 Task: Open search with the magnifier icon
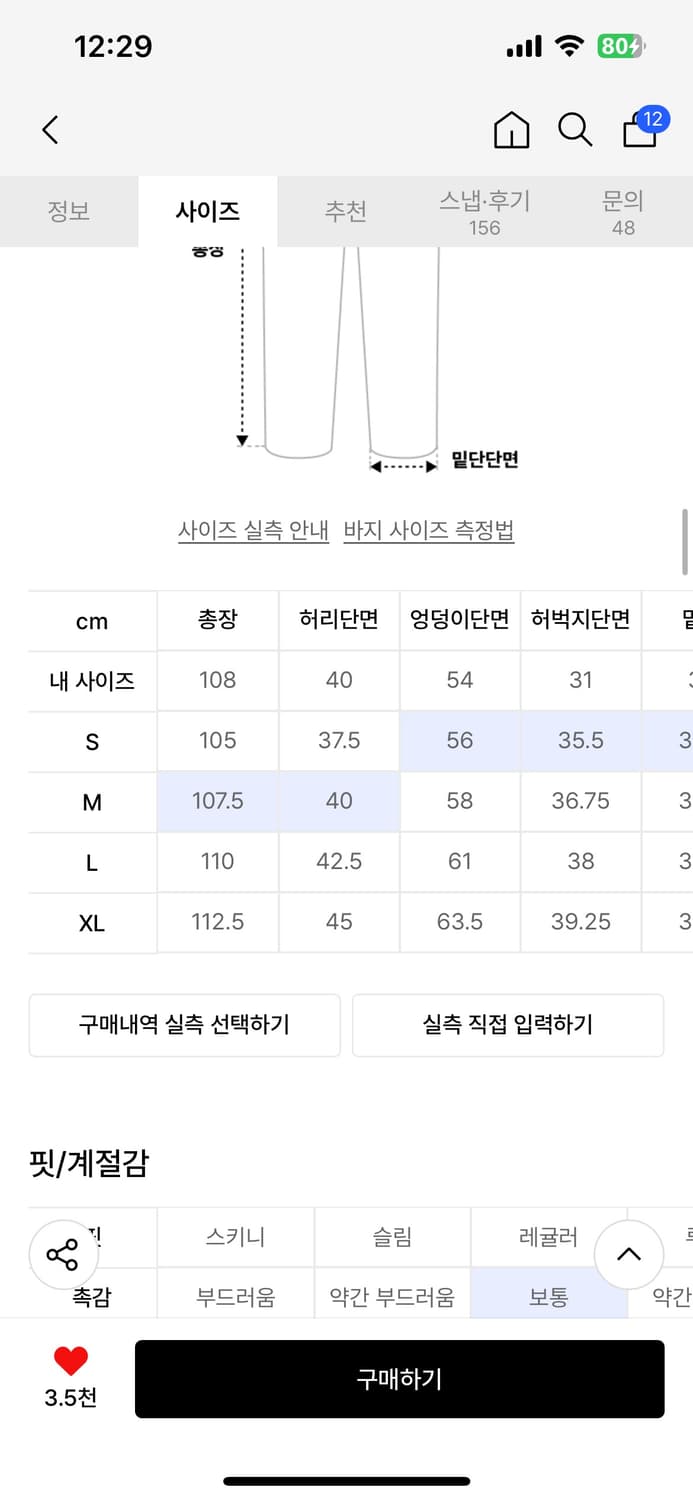[575, 130]
